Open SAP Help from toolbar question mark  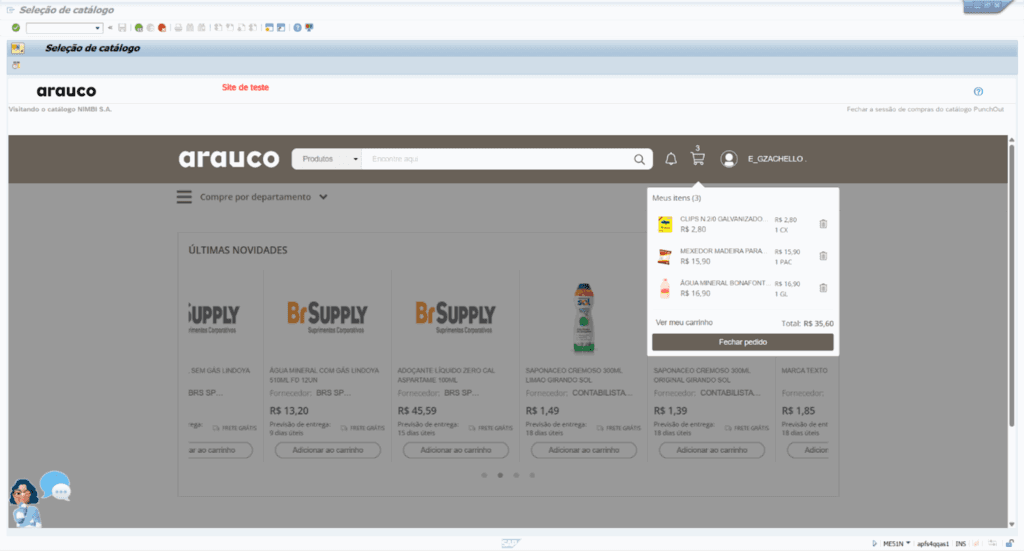coord(297,27)
